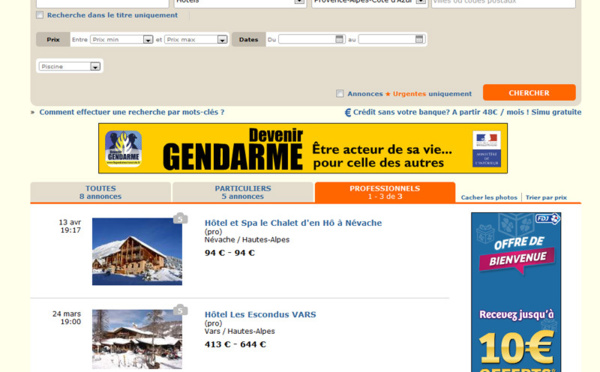Open the end date calendar icon

coord(419,39)
